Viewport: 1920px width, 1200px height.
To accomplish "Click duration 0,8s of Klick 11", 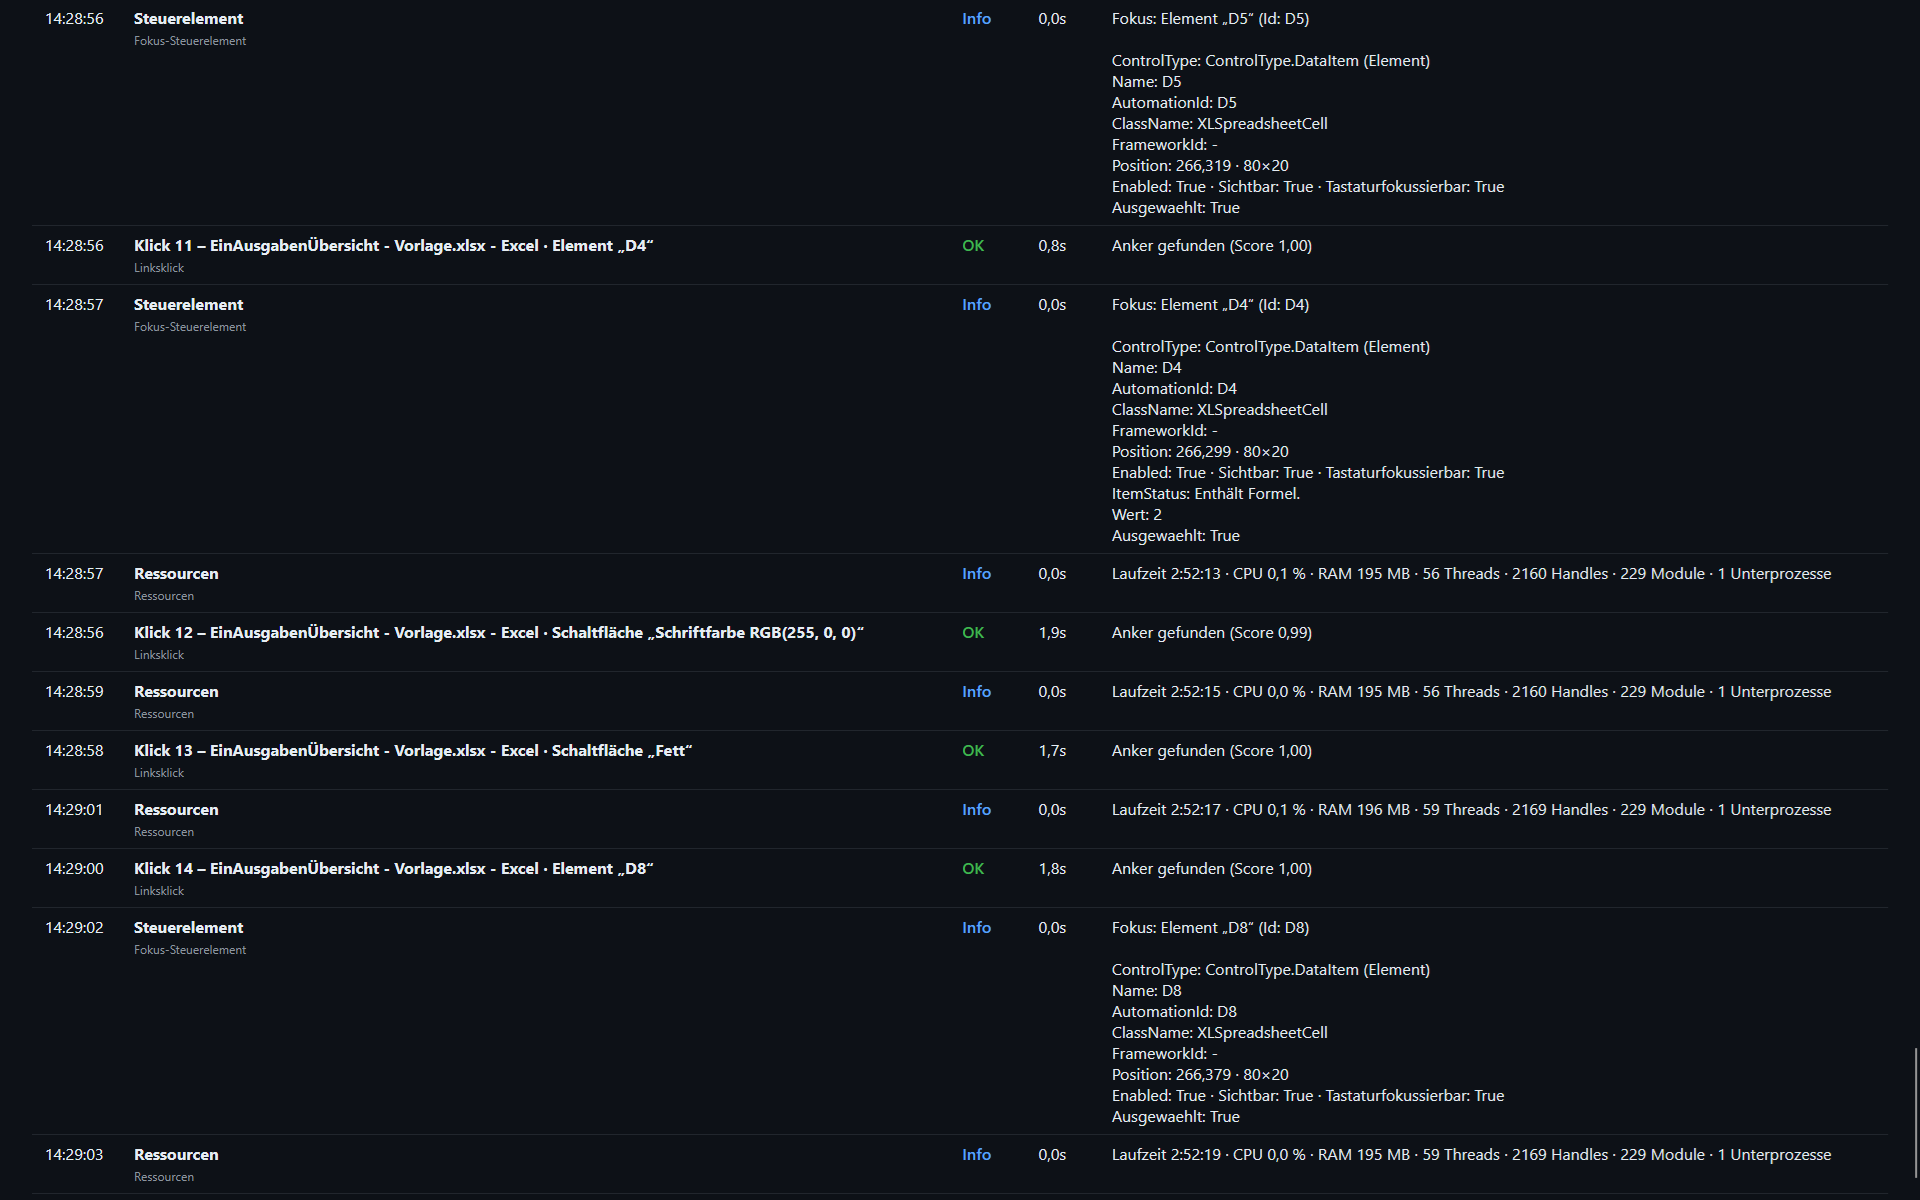I will point(1052,246).
